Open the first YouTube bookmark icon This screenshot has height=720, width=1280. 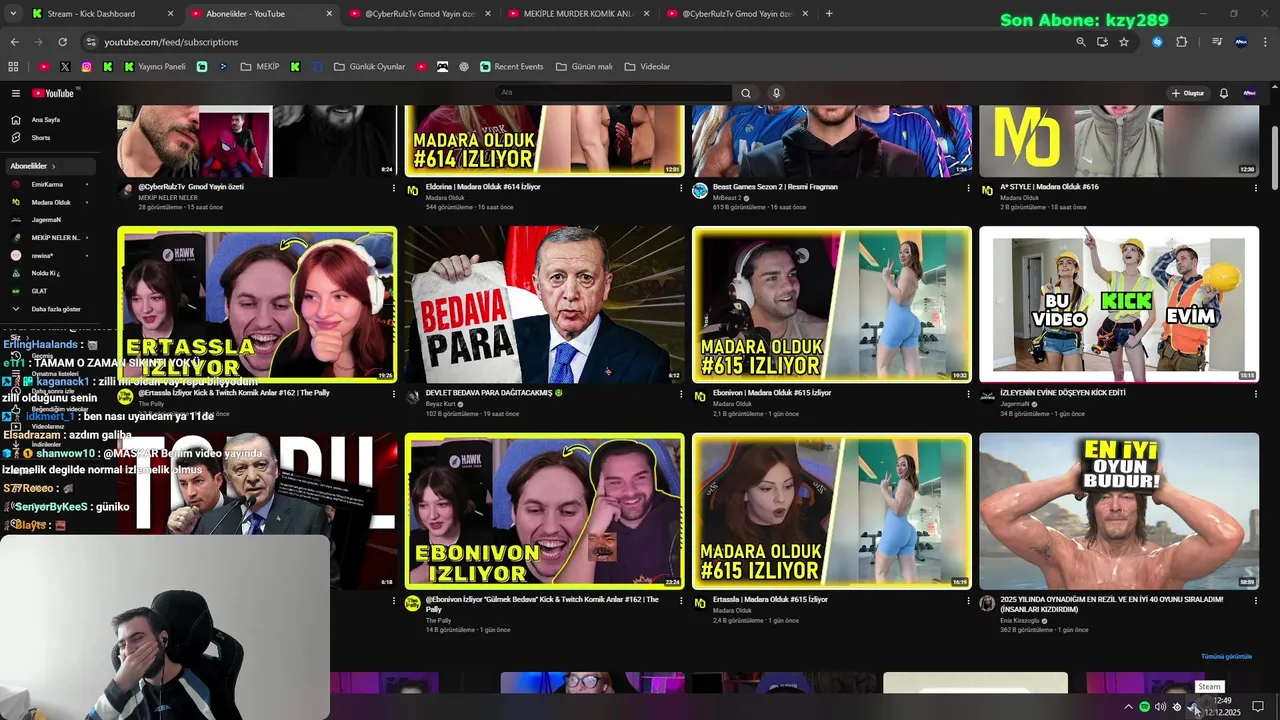44,67
